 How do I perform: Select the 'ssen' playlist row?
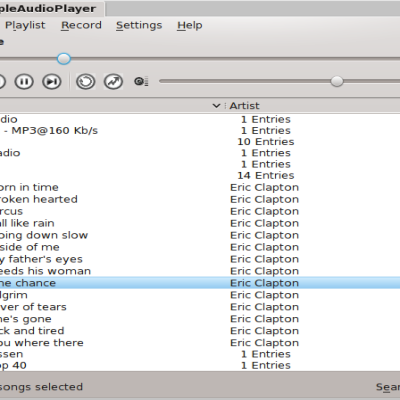click(x=200, y=354)
